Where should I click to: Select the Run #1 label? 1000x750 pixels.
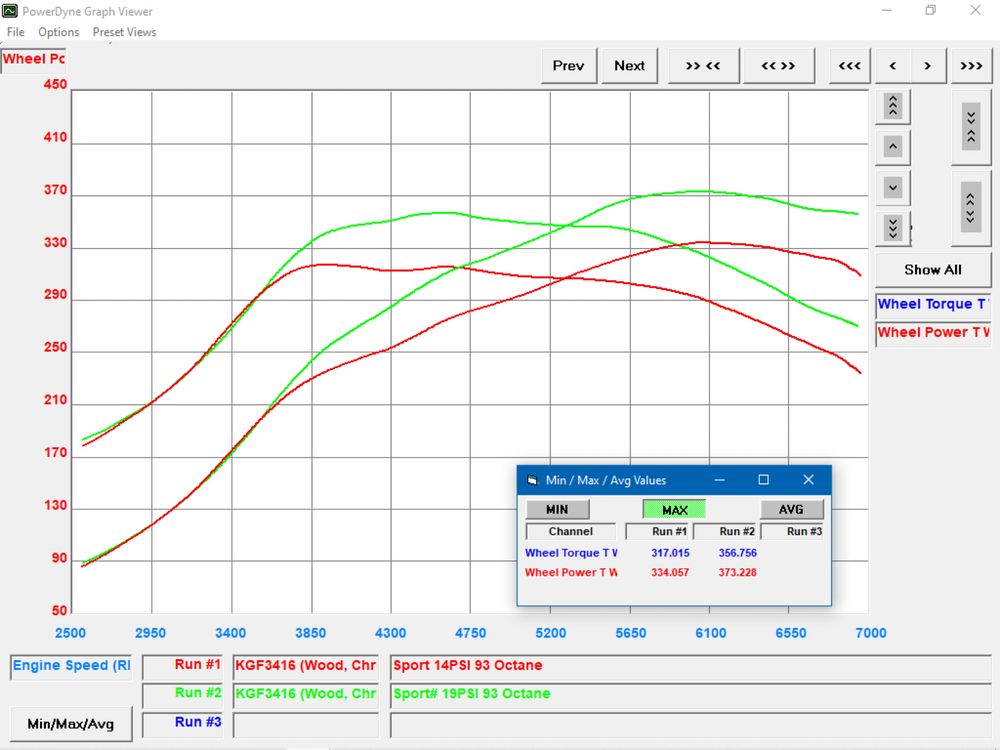[182, 666]
